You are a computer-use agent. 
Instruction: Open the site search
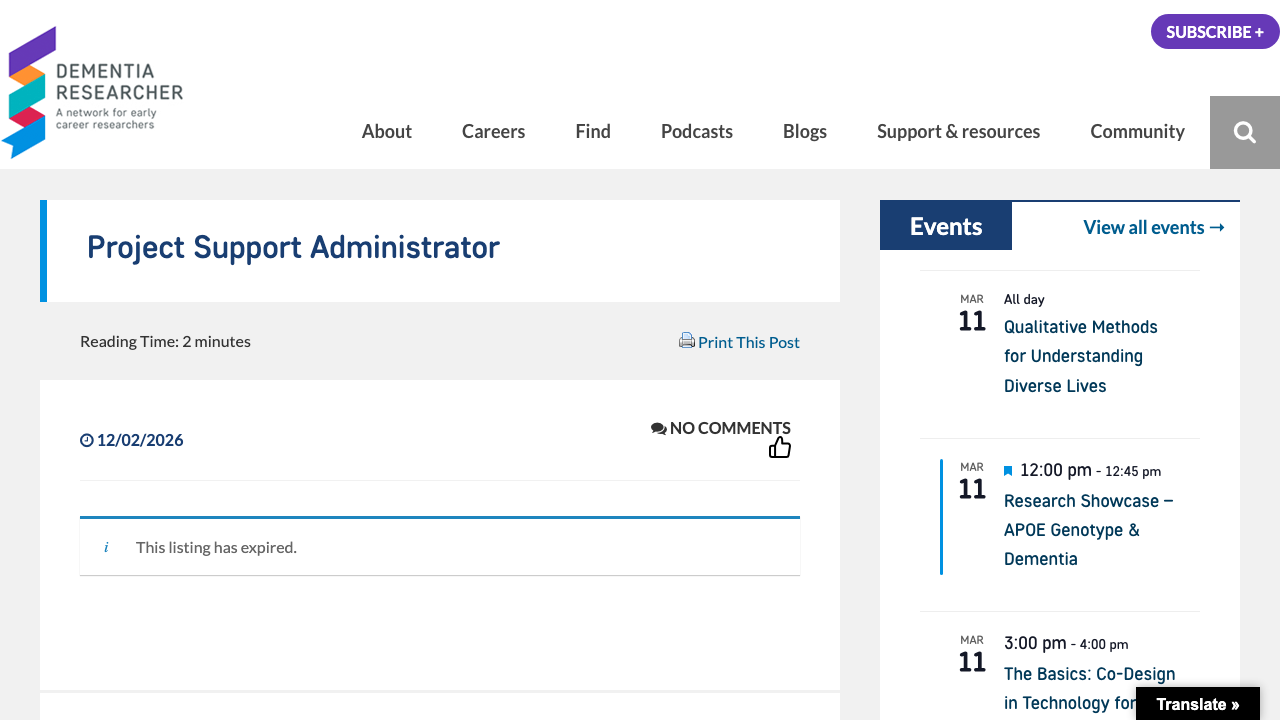(x=1244, y=131)
